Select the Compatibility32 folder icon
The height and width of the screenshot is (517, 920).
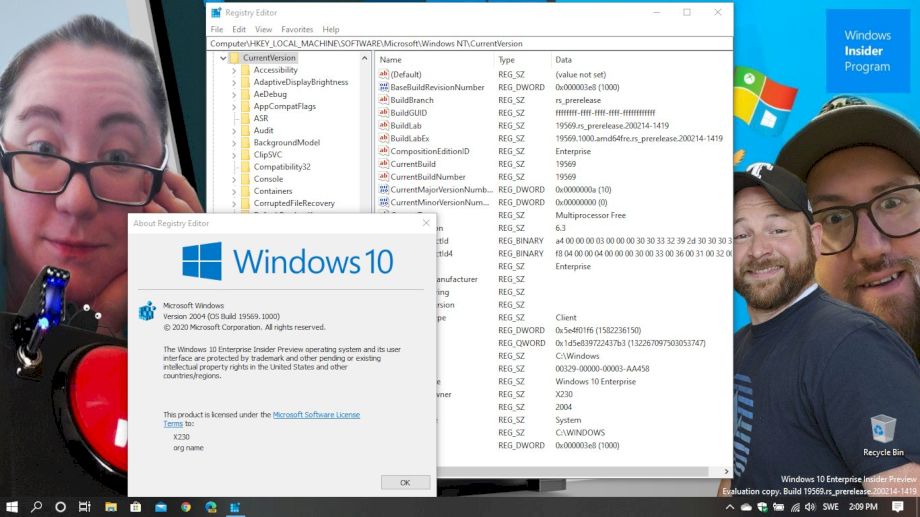[x=245, y=167]
